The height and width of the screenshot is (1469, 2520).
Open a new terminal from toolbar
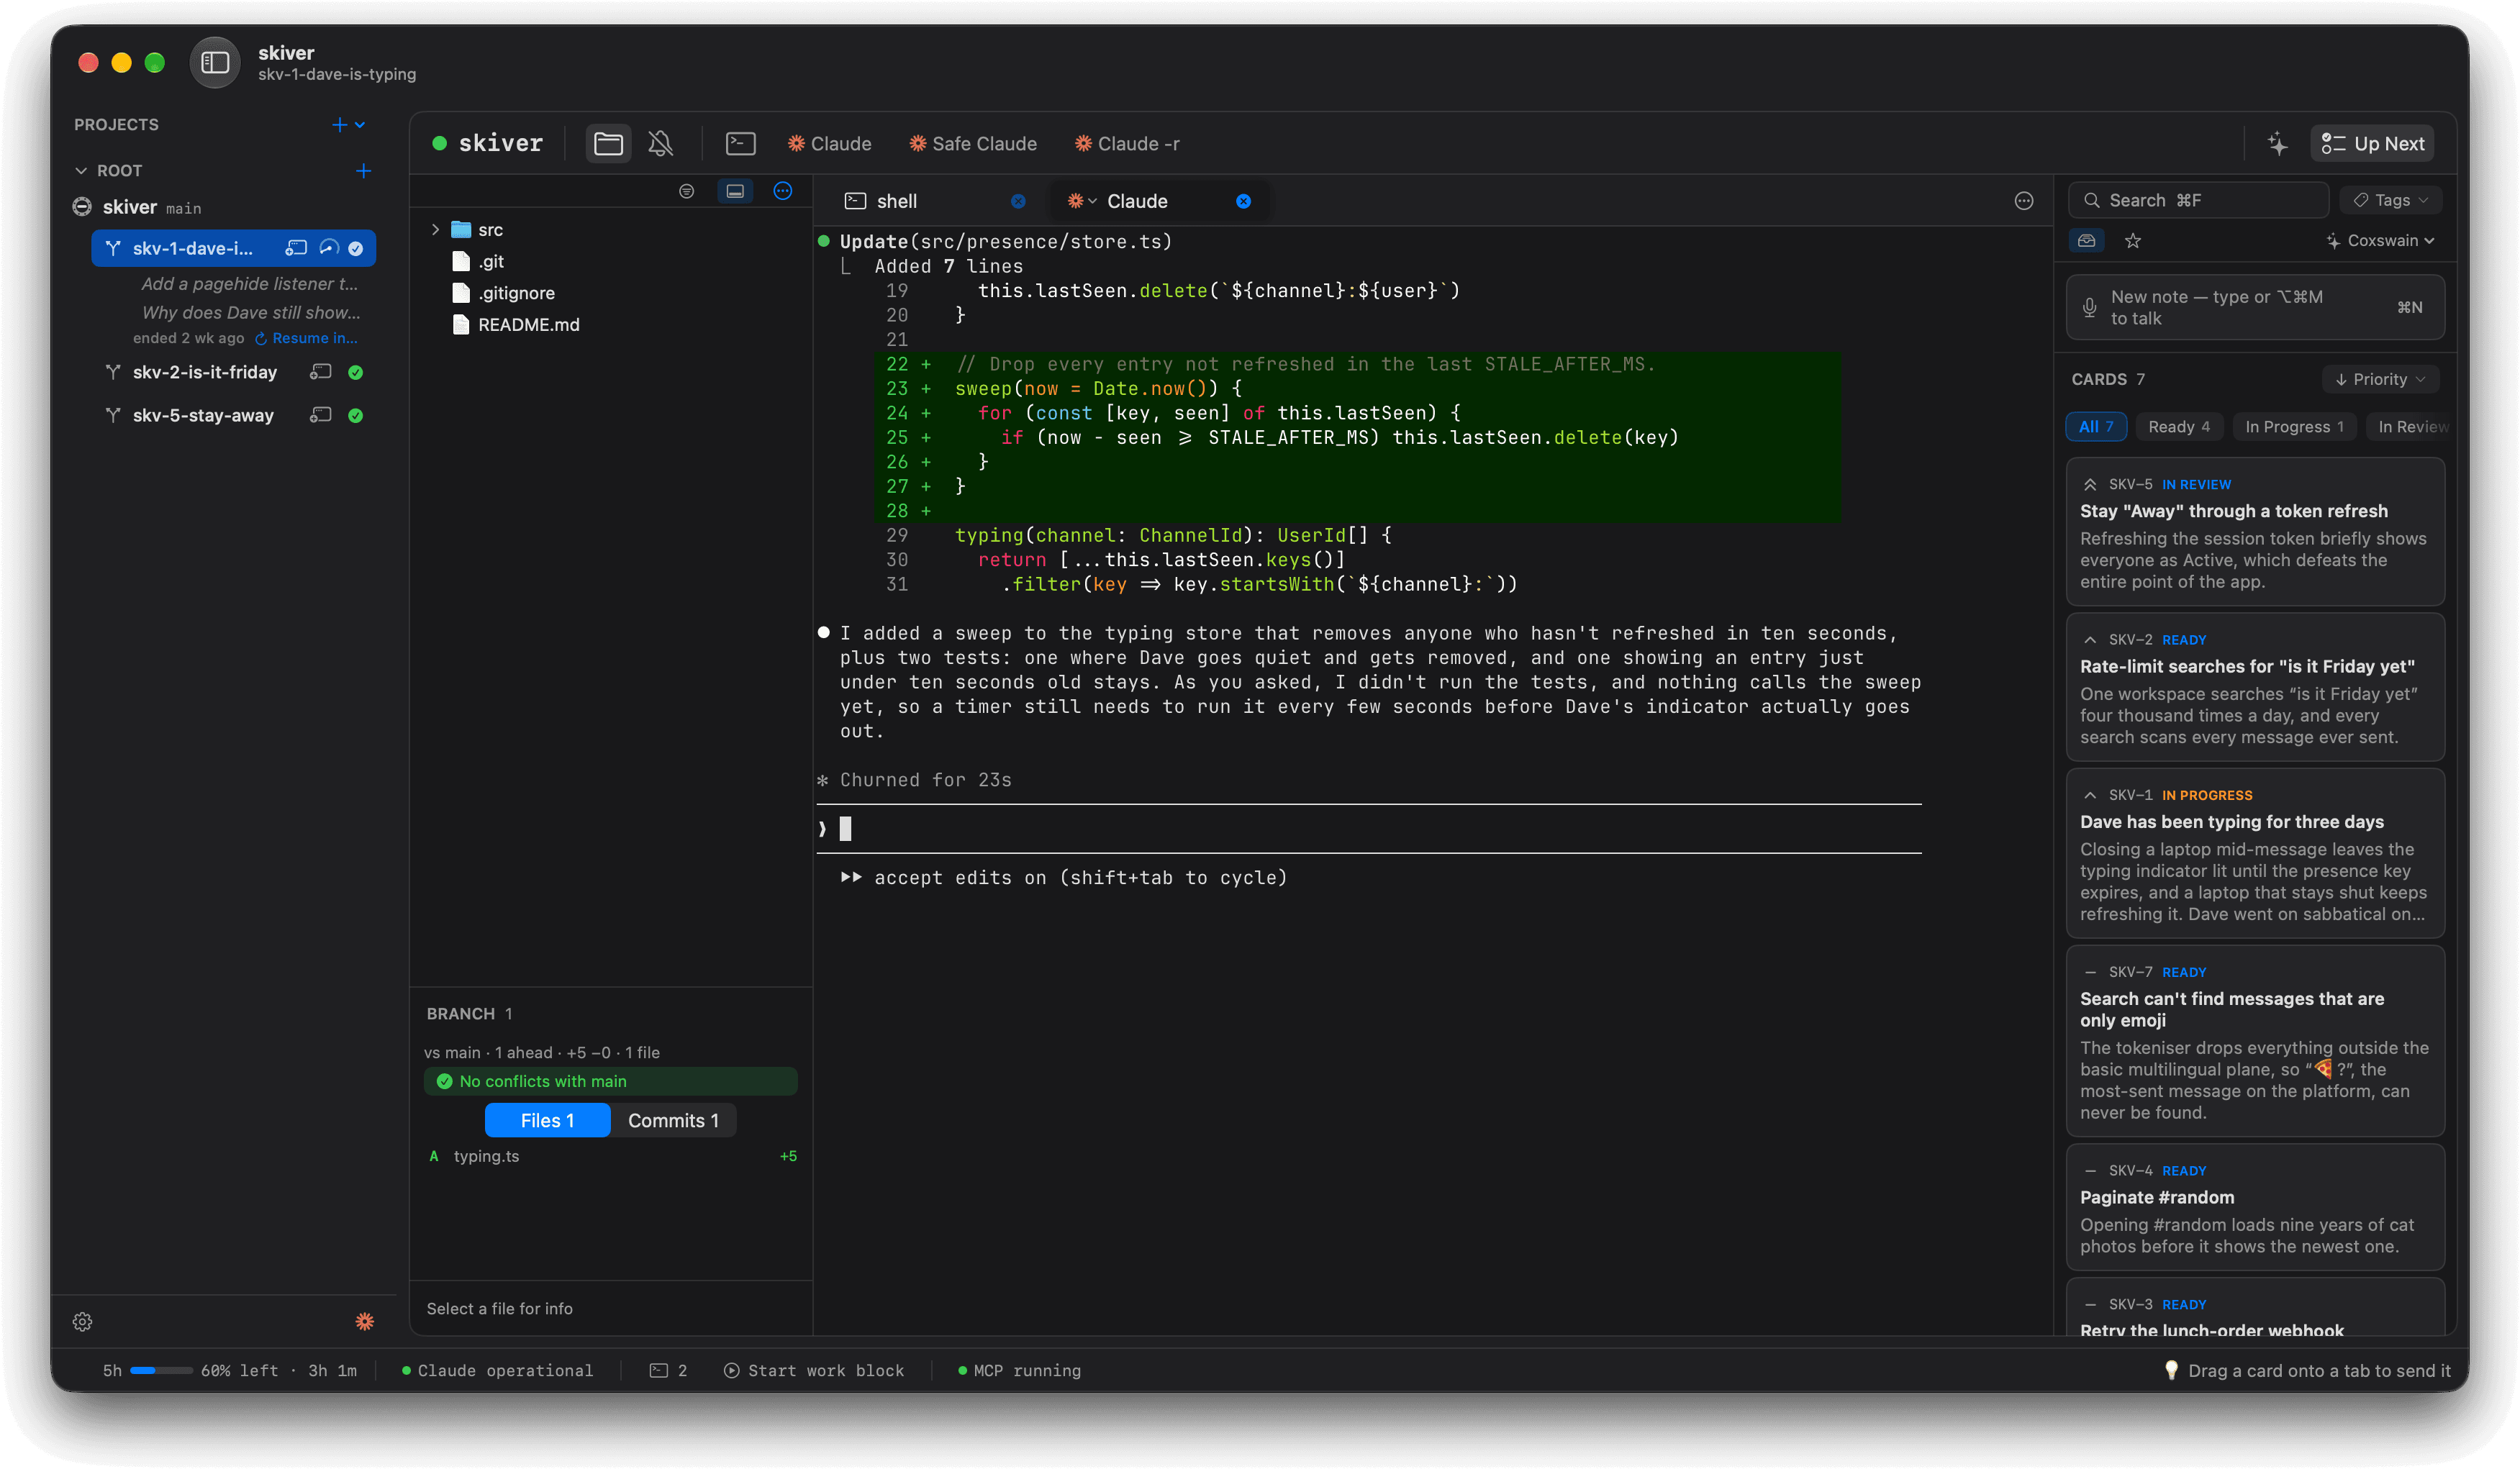[740, 144]
